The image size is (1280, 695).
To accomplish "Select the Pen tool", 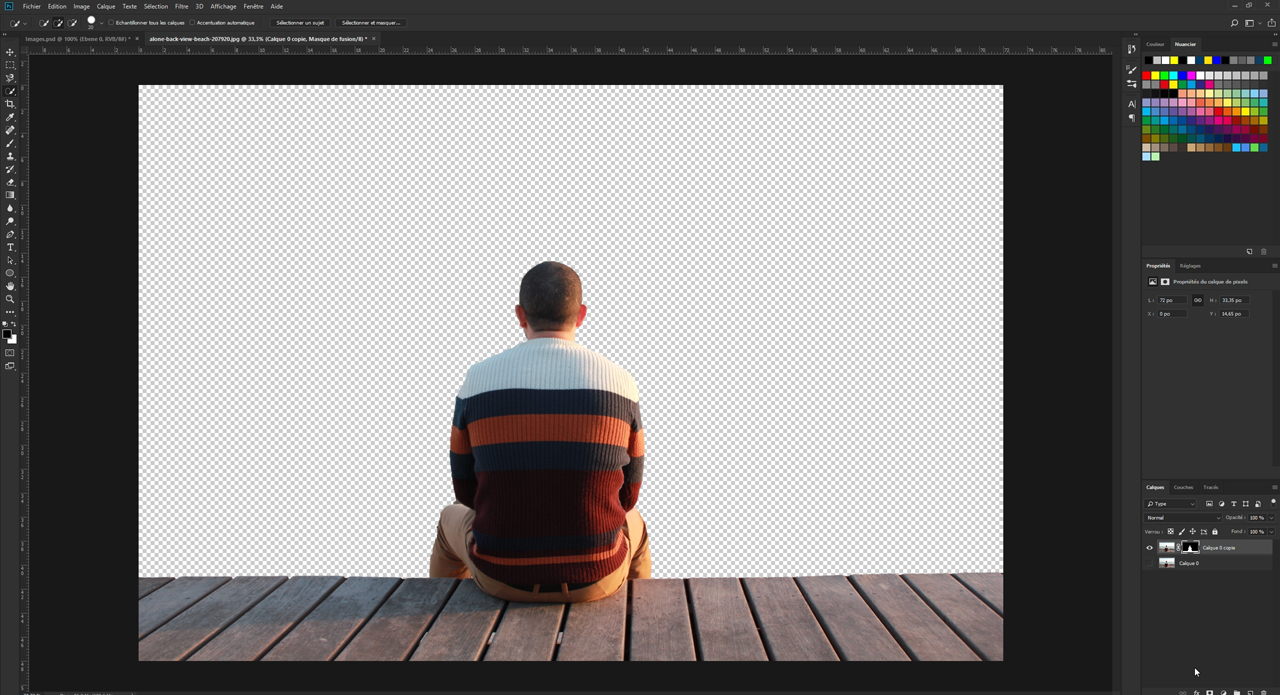I will pos(10,234).
